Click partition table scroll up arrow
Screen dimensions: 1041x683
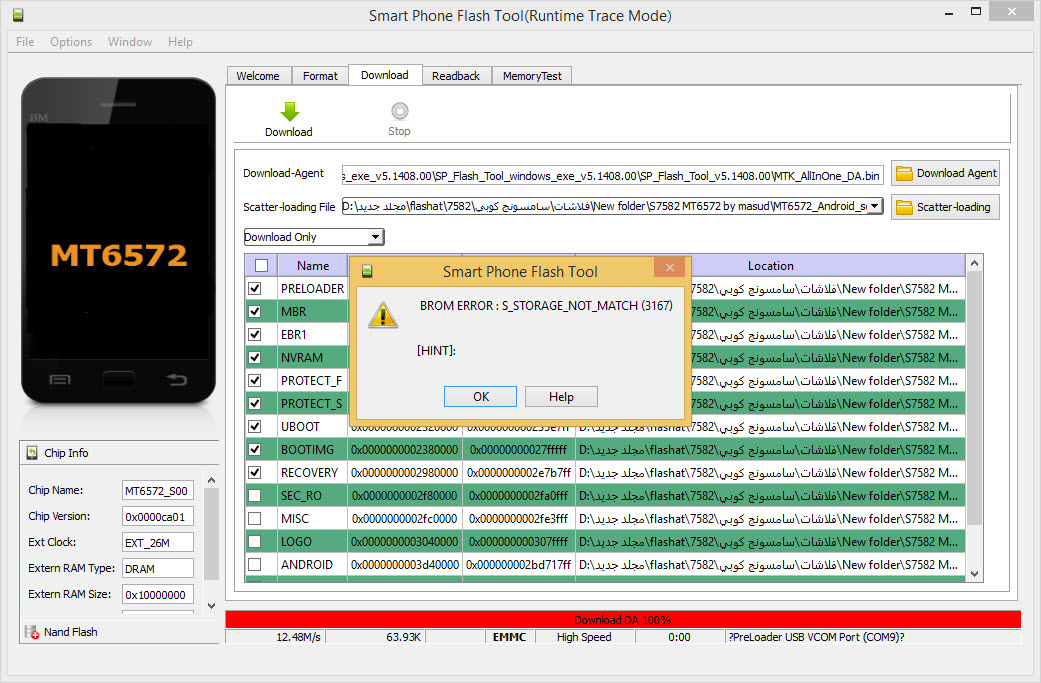coord(974,264)
